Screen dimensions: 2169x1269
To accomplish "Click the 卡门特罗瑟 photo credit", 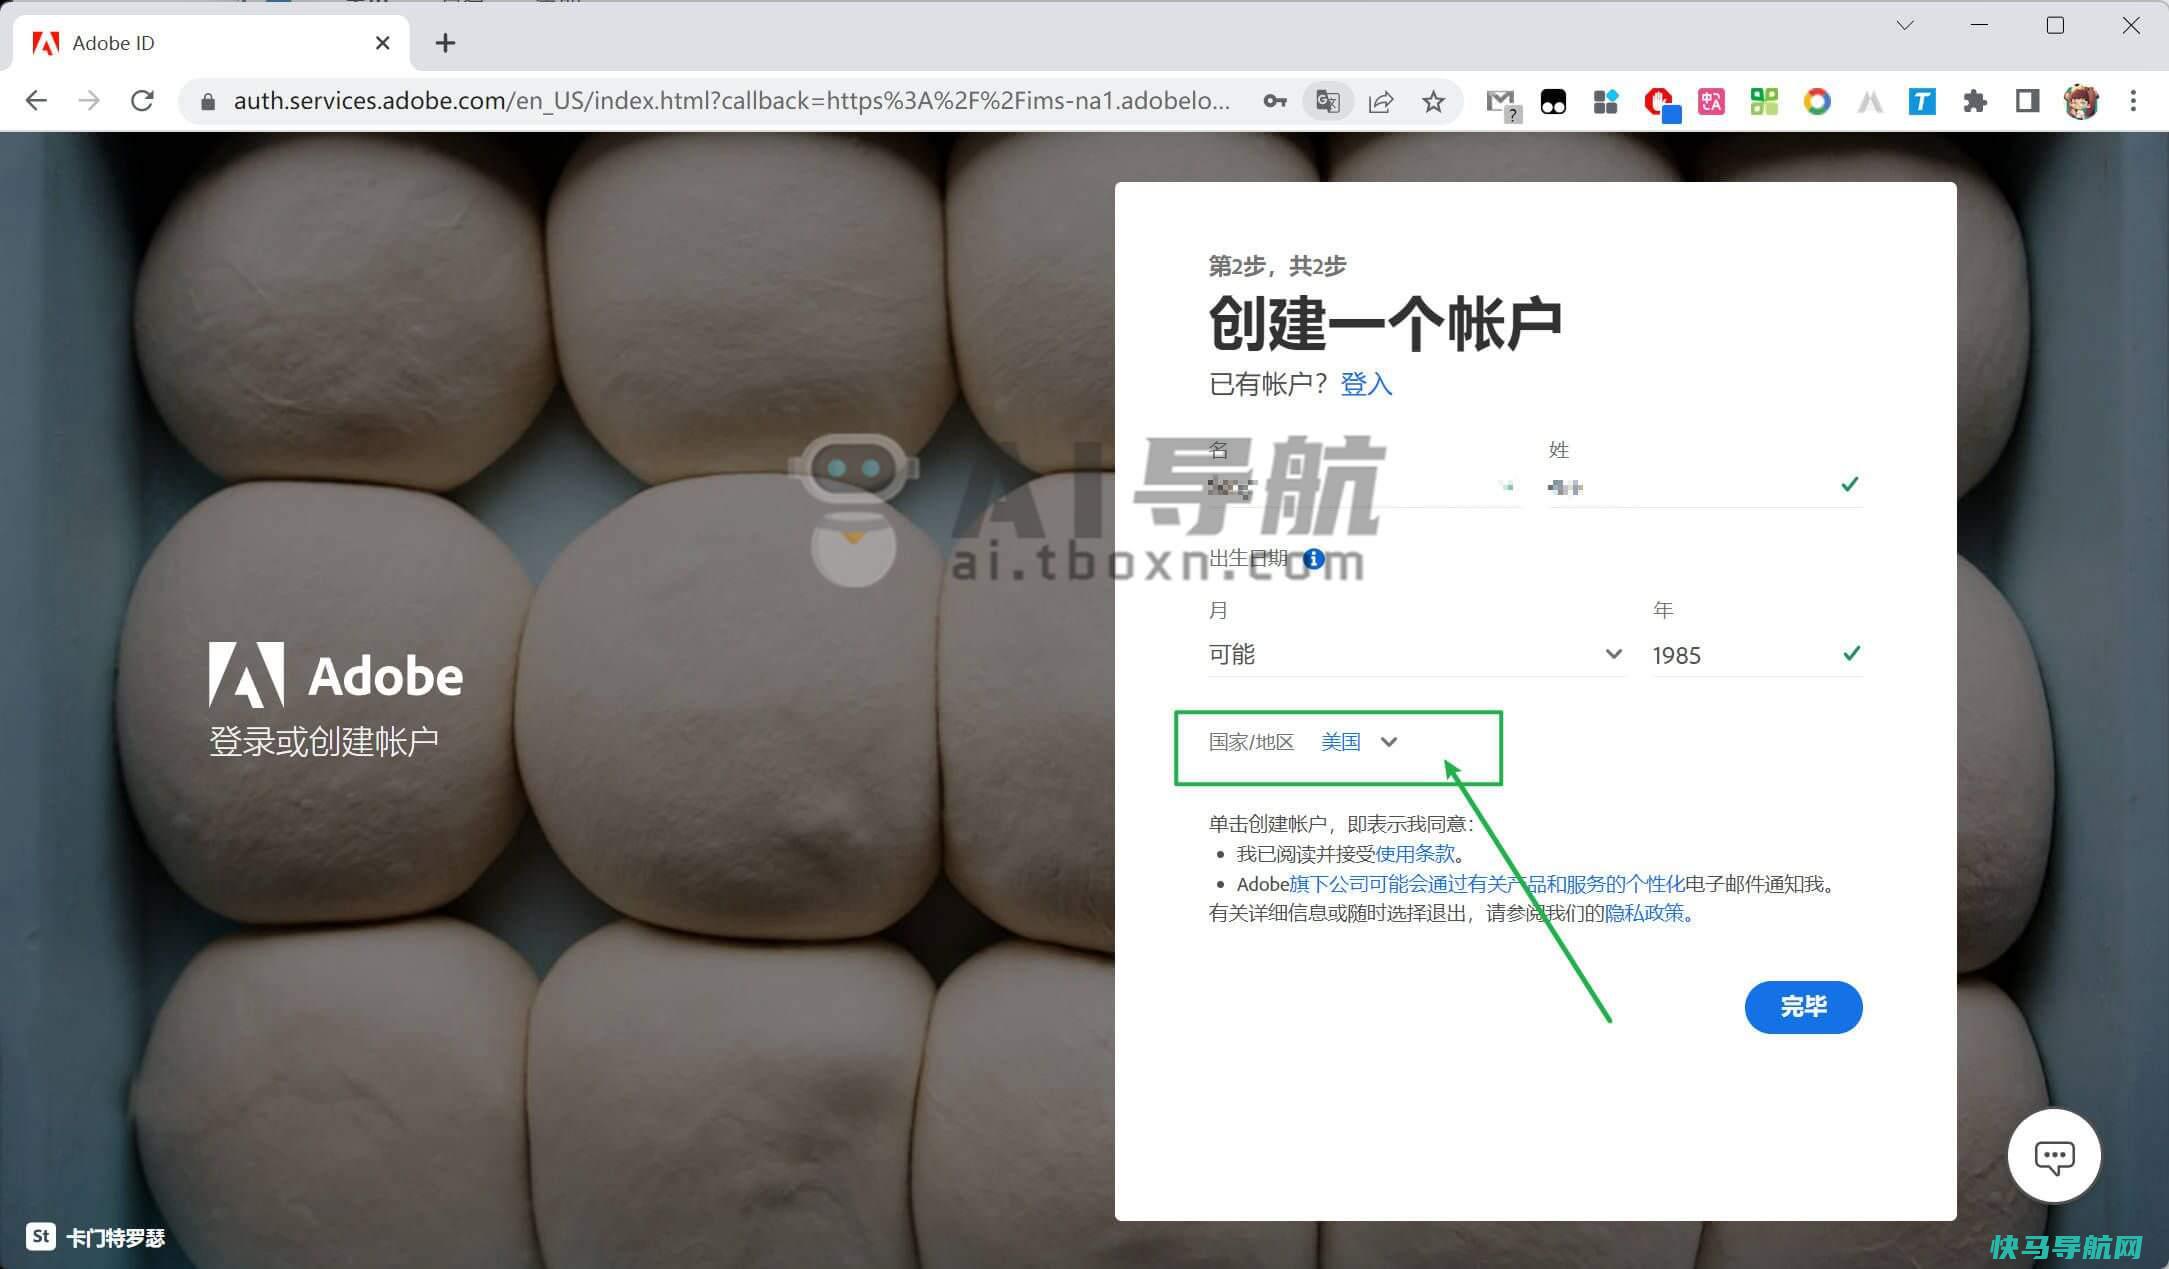I will [x=96, y=1237].
